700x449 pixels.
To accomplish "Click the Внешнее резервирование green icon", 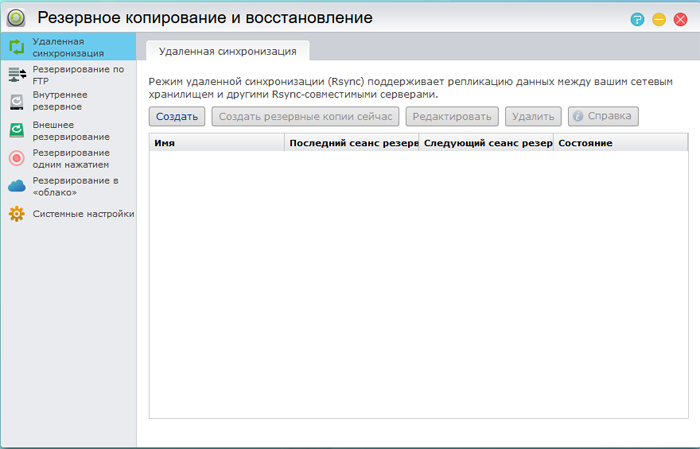I will pyautogui.click(x=17, y=130).
